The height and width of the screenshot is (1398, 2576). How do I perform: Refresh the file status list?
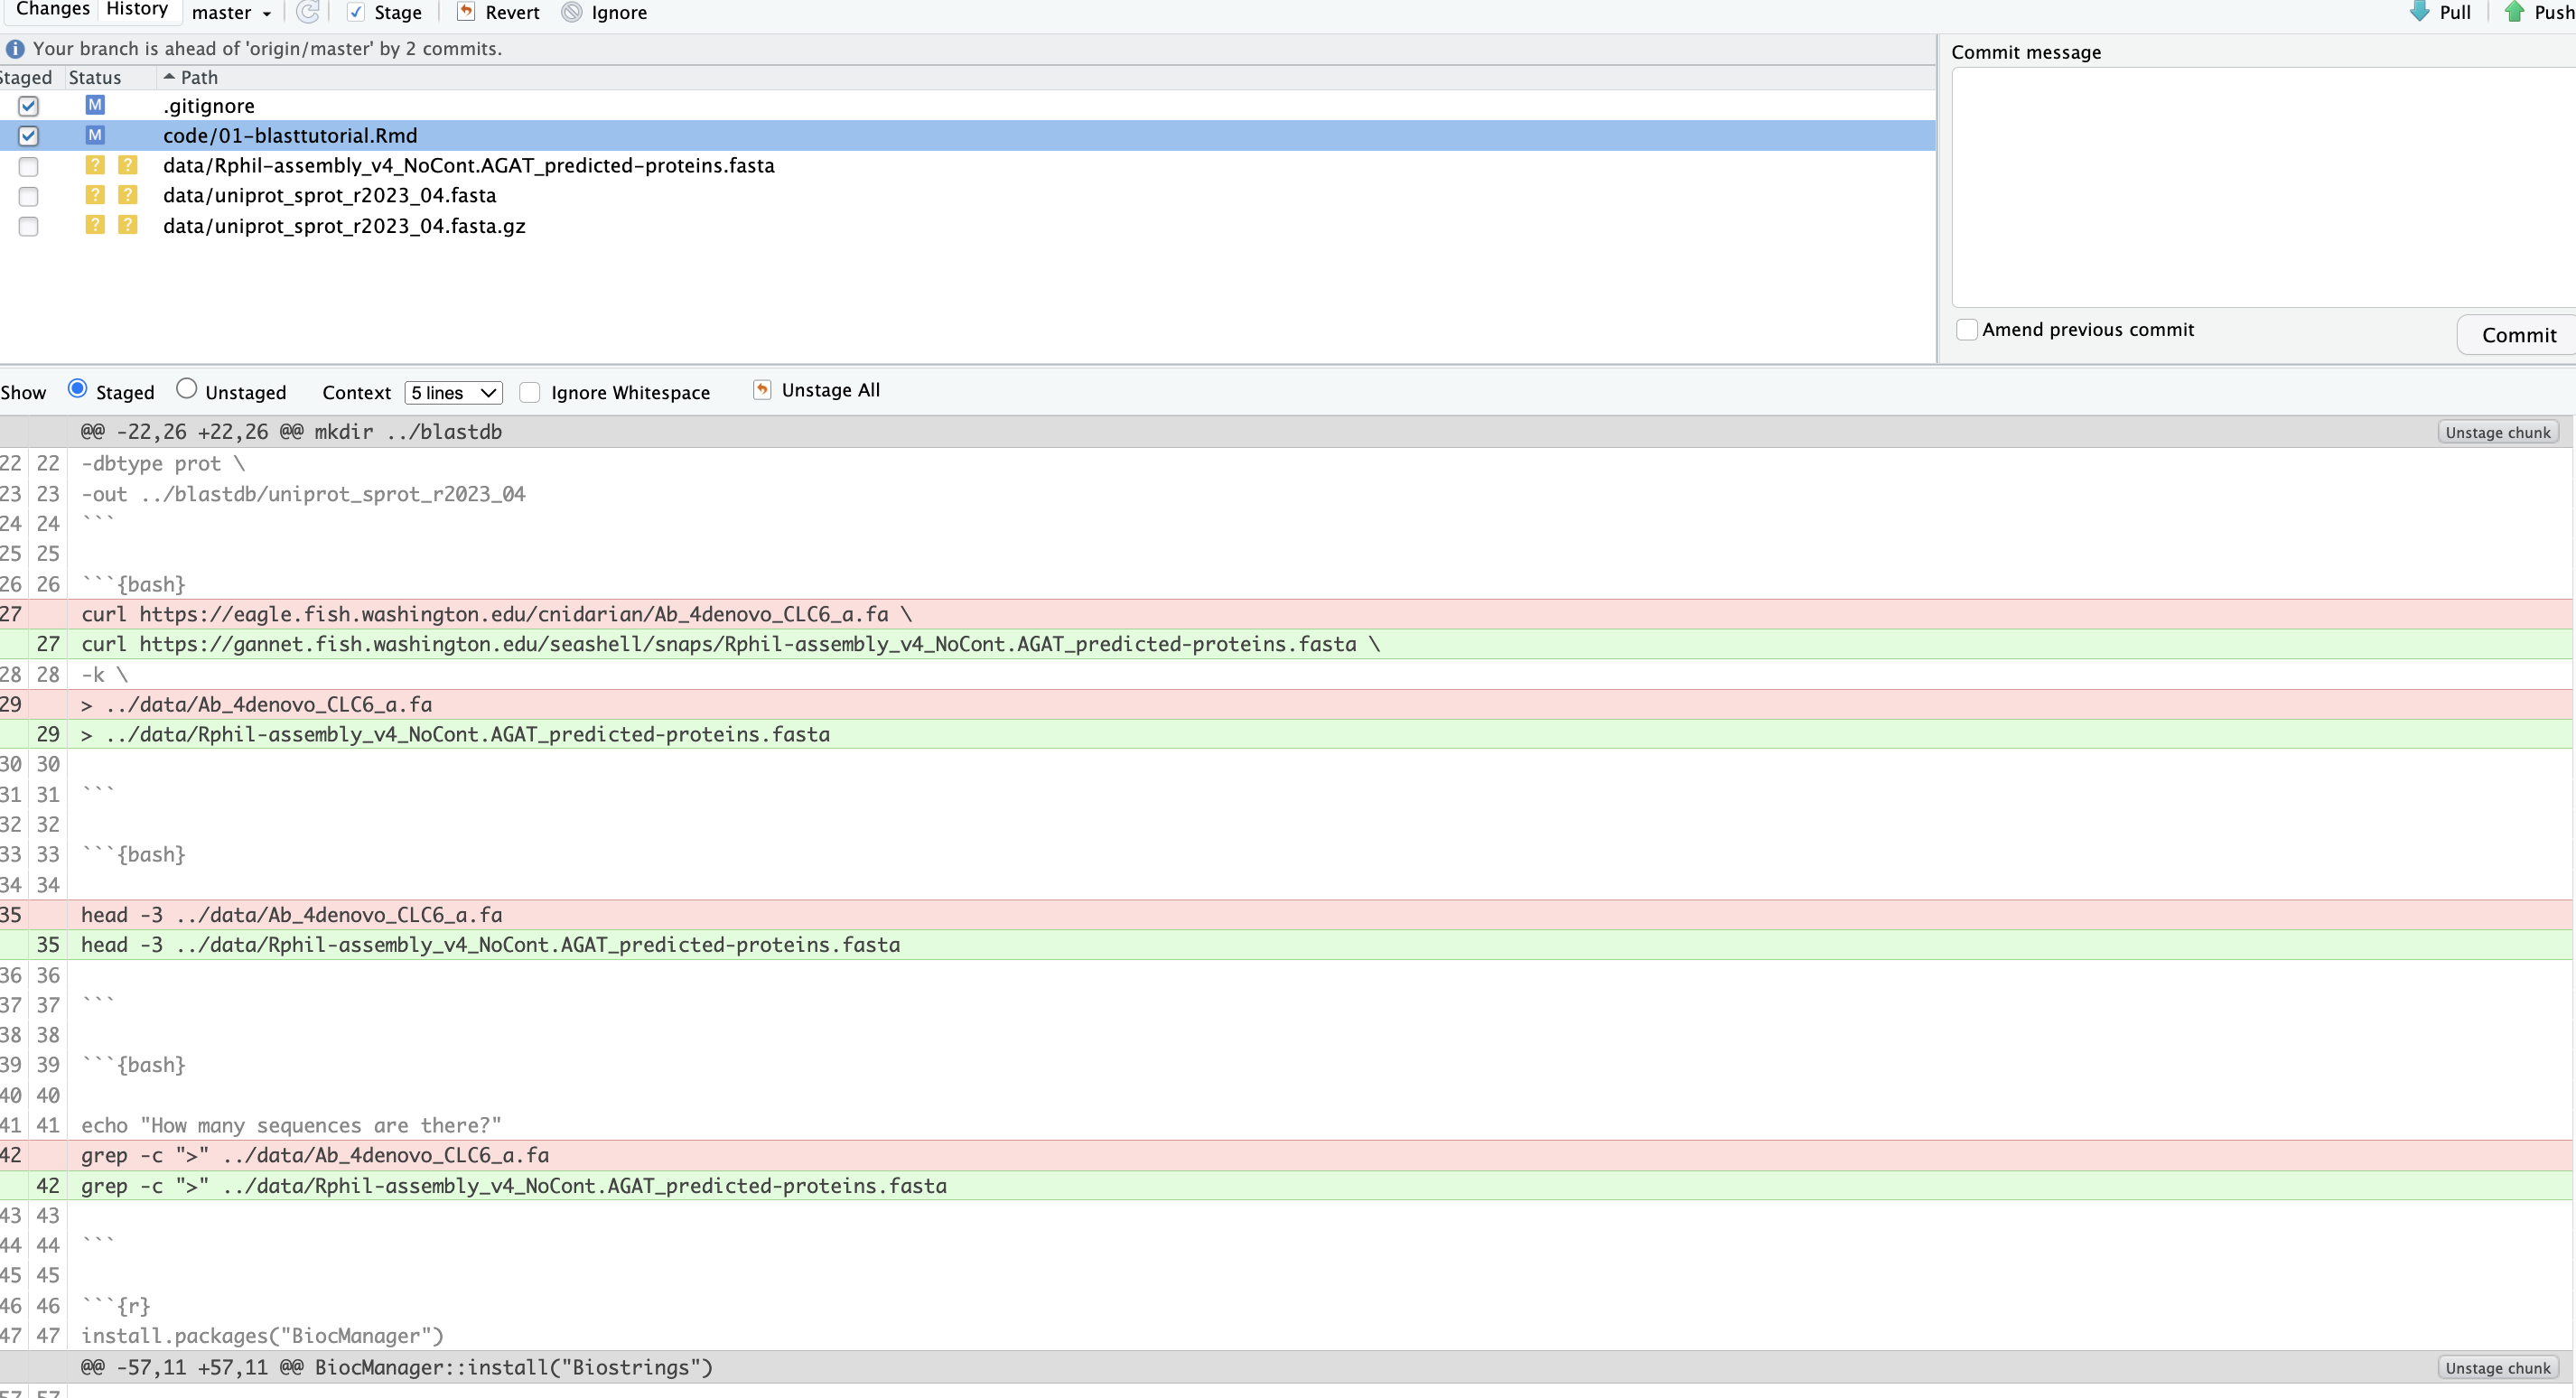307,12
